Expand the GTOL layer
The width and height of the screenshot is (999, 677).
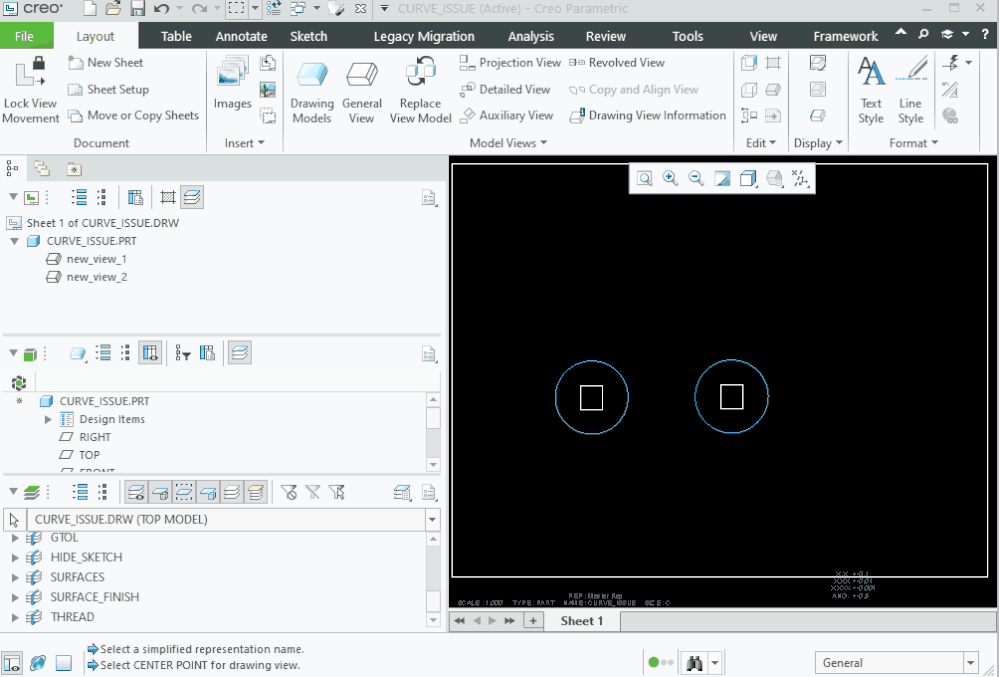coord(15,538)
